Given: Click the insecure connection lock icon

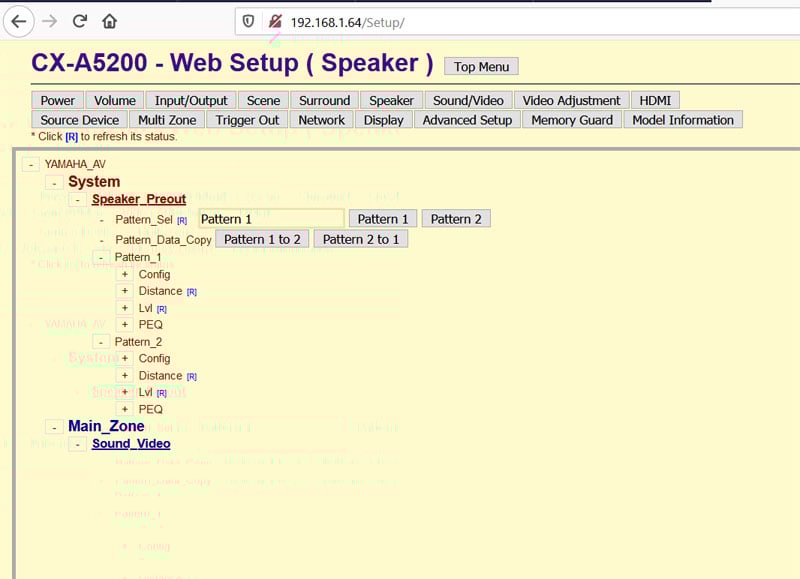Looking at the screenshot, I should 274,21.
